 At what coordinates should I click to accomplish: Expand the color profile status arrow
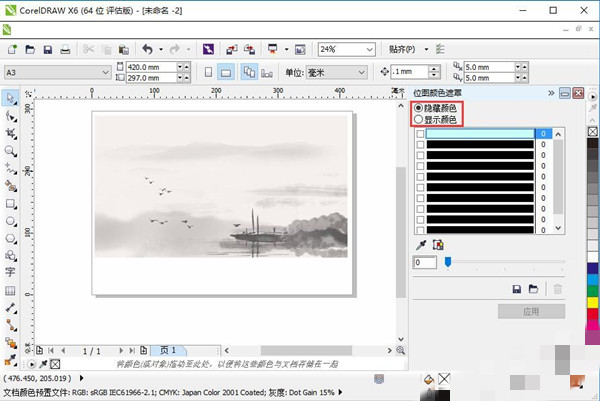(340, 392)
